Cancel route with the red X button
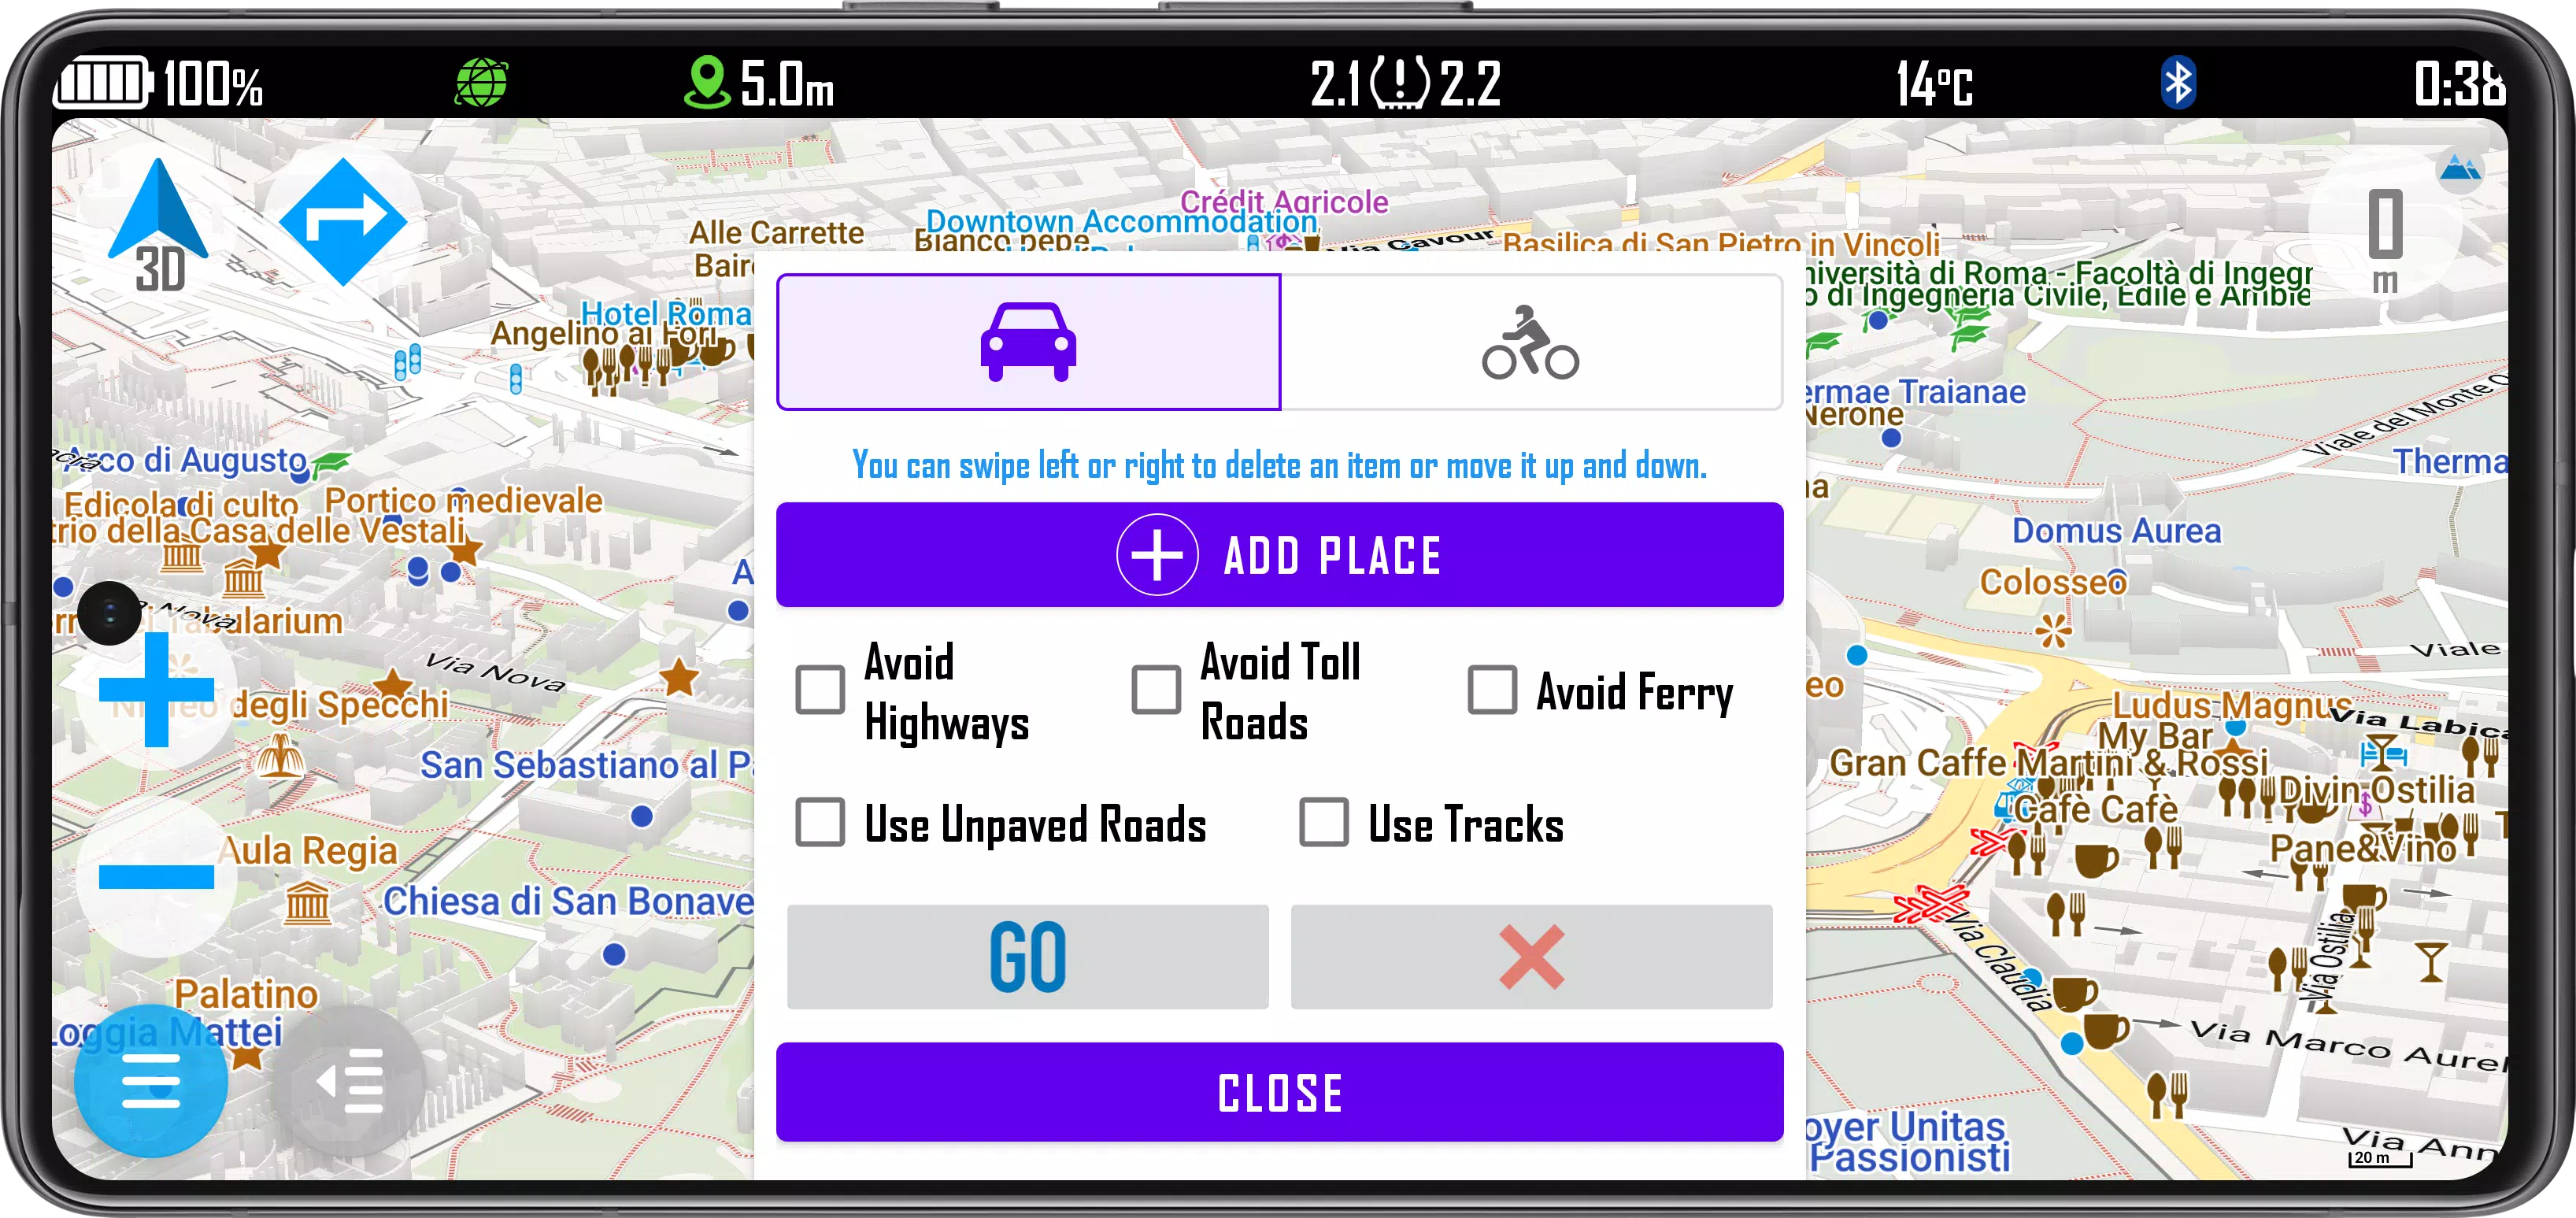Screen dimensions: 2576x1218 (x=1528, y=953)
